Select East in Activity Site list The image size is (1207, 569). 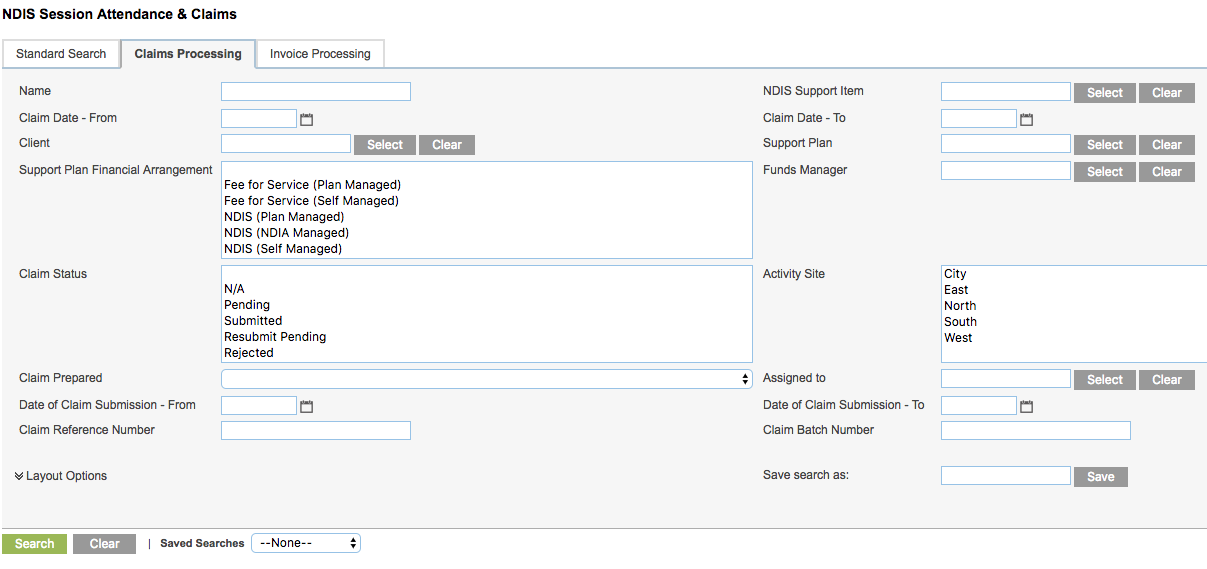tap(1075, 290)
